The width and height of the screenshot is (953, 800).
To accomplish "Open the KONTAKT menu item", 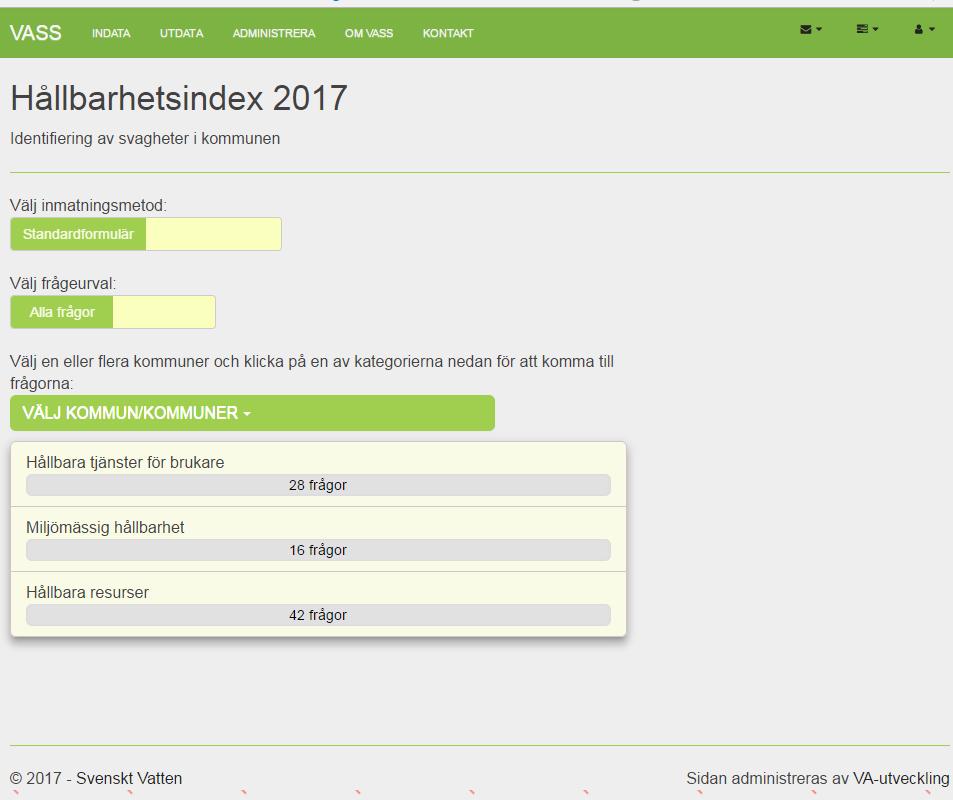I will click(x=448, y=33).
